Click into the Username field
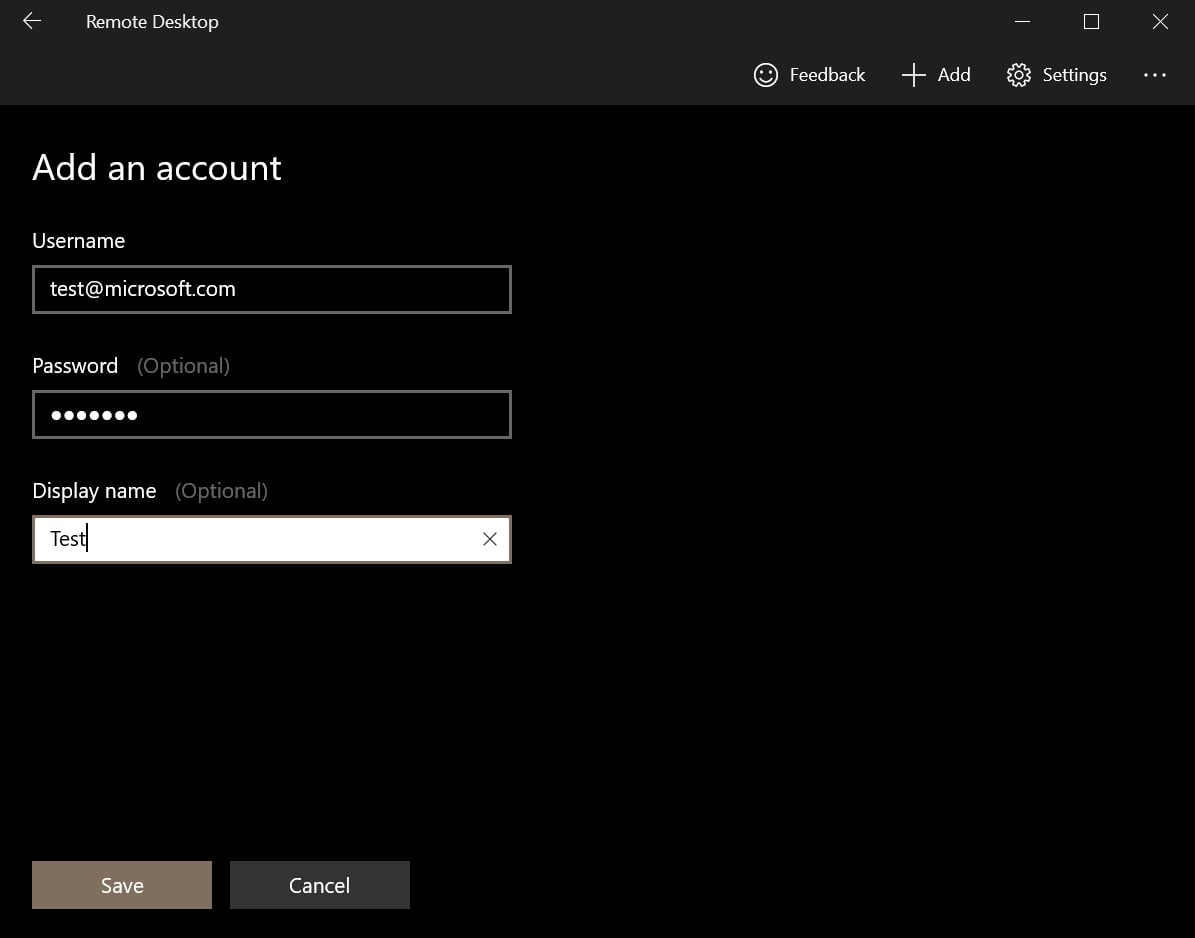The height and width of the screenshot is (938, 1195). (x=271, y=290)
